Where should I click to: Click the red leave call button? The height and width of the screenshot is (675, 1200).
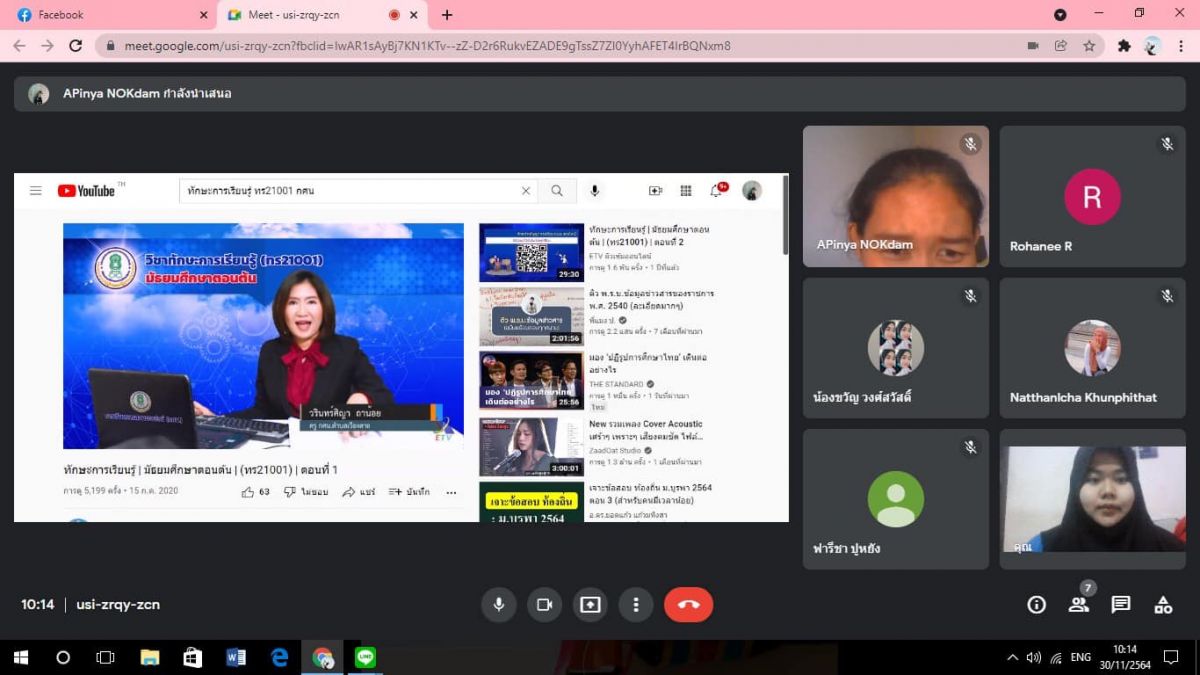pos(688,604)
